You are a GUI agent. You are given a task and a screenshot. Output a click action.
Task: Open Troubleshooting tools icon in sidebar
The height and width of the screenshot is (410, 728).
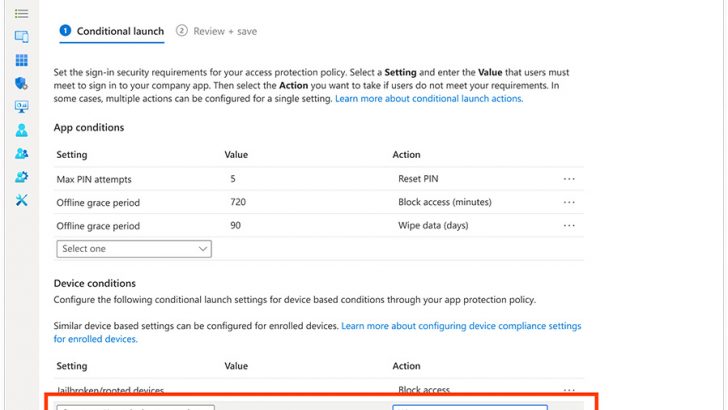pyautogui.click(x=21, y=201)
